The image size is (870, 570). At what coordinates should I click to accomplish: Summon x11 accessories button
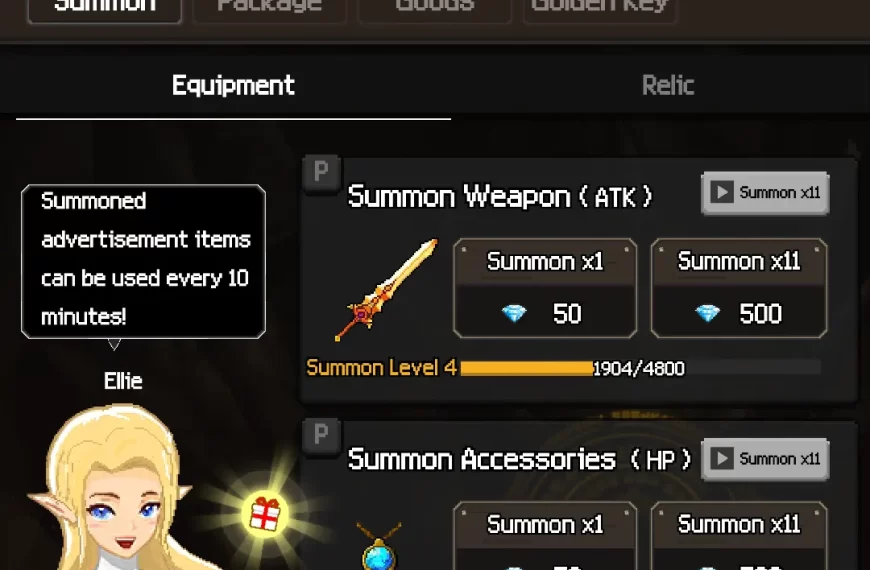tap(739, 536)
